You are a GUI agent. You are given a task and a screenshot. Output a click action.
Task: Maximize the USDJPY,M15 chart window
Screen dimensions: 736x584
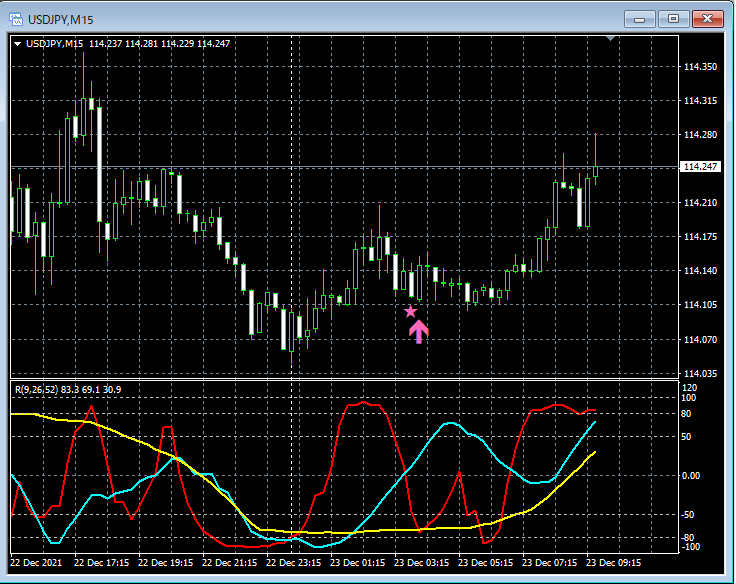click(674, 19)
